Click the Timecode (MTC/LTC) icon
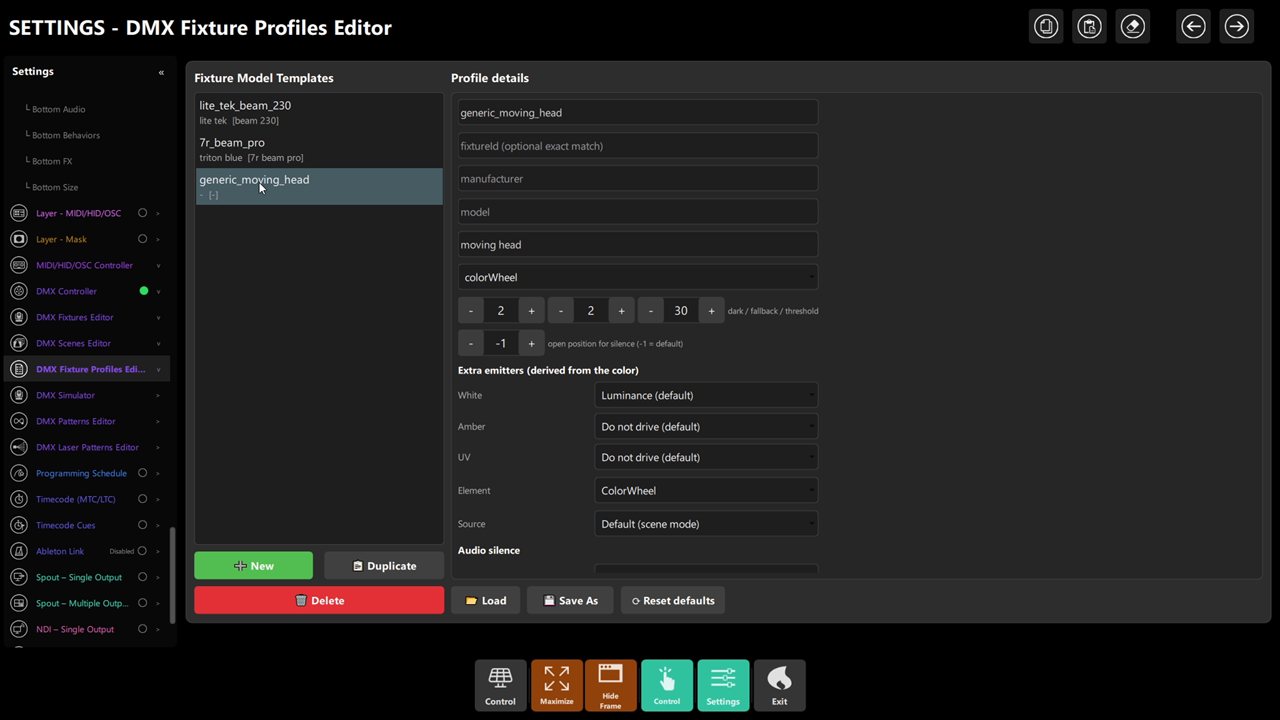 [x=18, y=499]
